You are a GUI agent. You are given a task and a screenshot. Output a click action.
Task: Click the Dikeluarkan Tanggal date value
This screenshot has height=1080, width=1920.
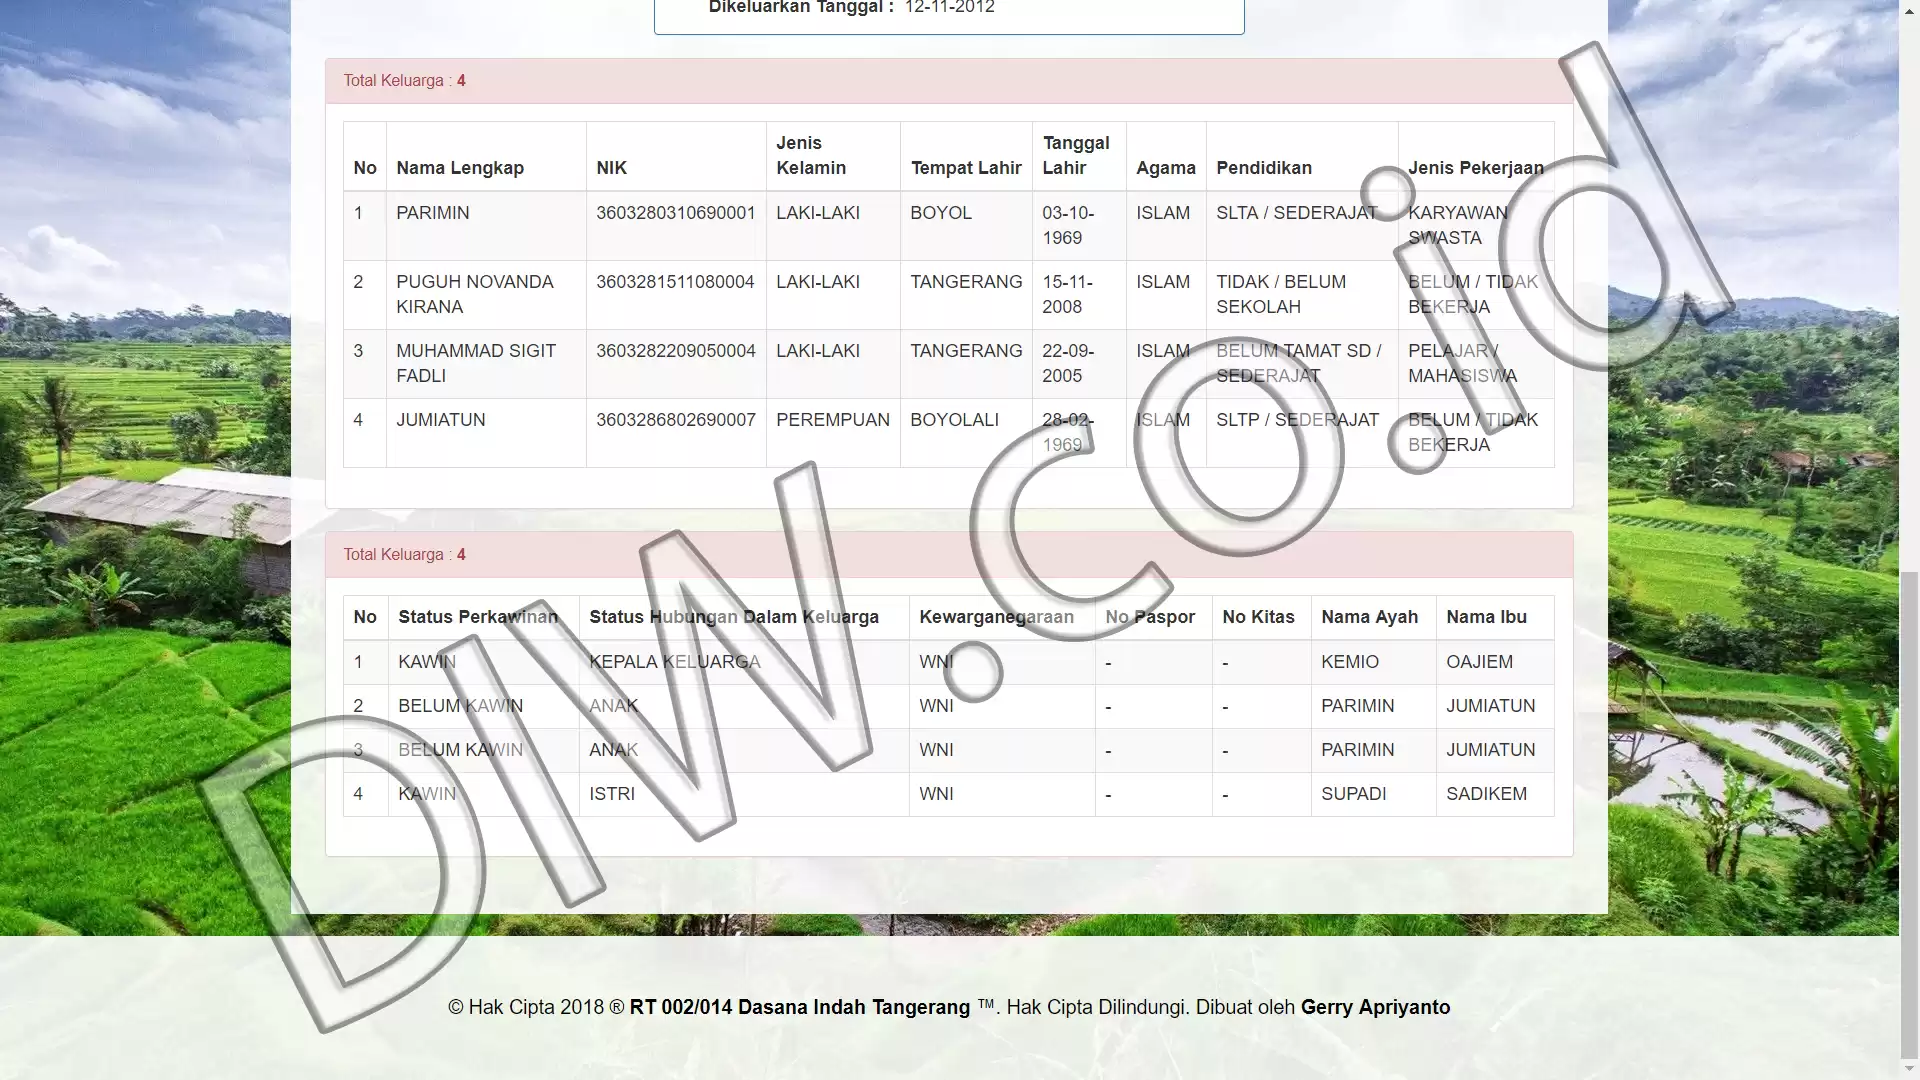click(949, 7)
